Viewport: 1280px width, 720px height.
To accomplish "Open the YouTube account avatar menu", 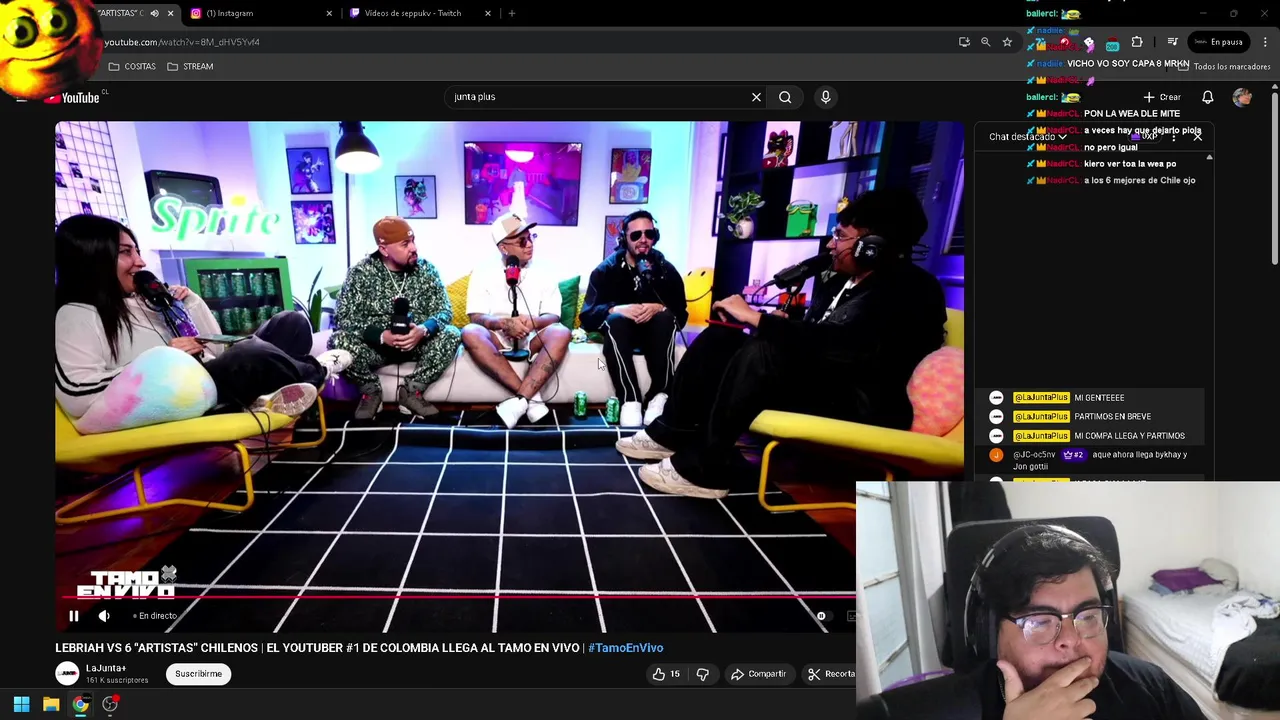I will click(1242, 97).
